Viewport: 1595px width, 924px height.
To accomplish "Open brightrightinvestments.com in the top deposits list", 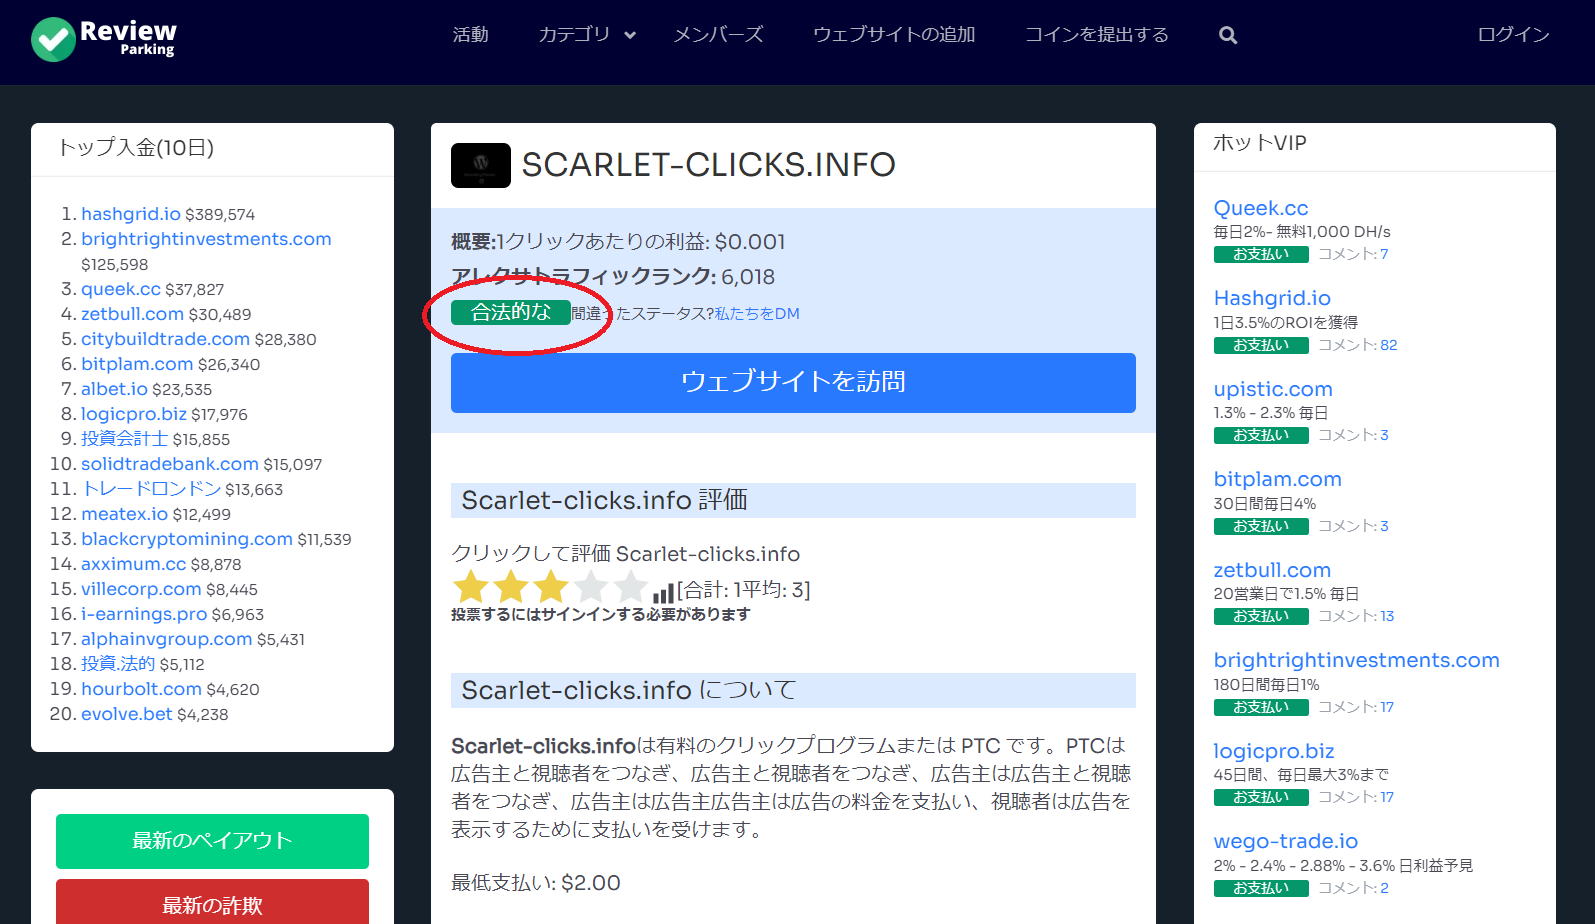I will (206, 239).
